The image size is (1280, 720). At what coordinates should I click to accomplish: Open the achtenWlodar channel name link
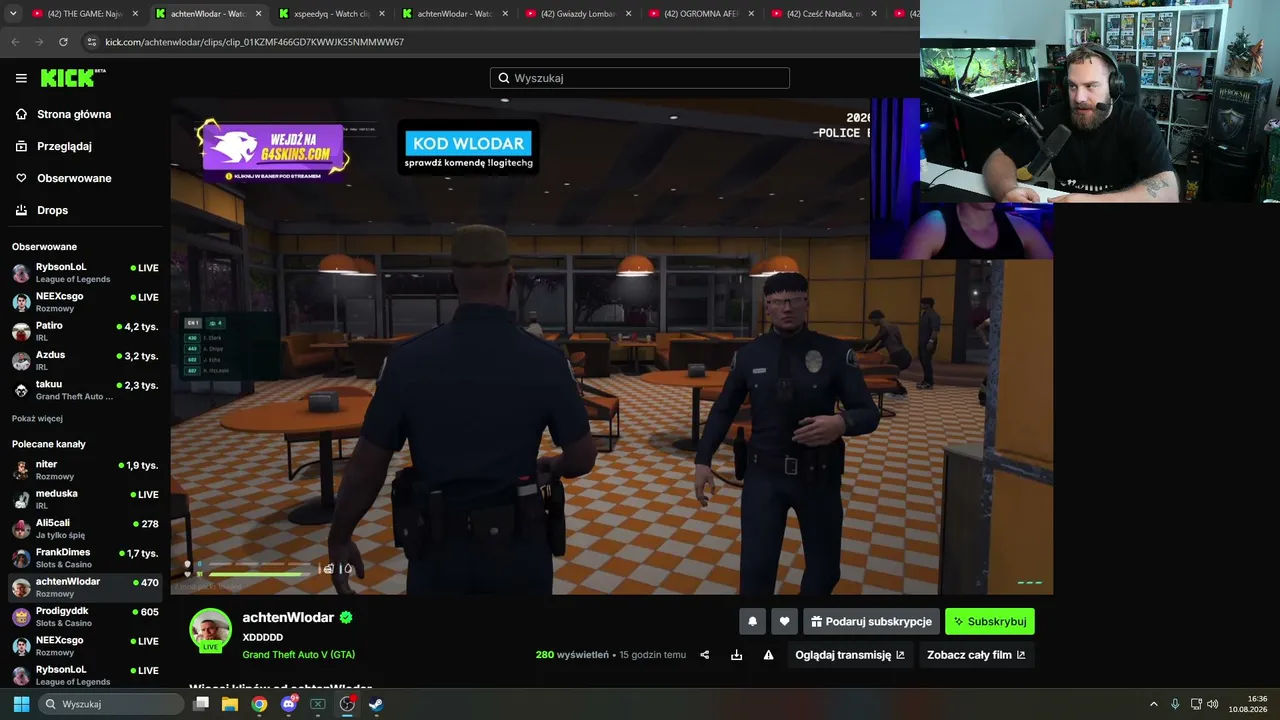(288, 618)
